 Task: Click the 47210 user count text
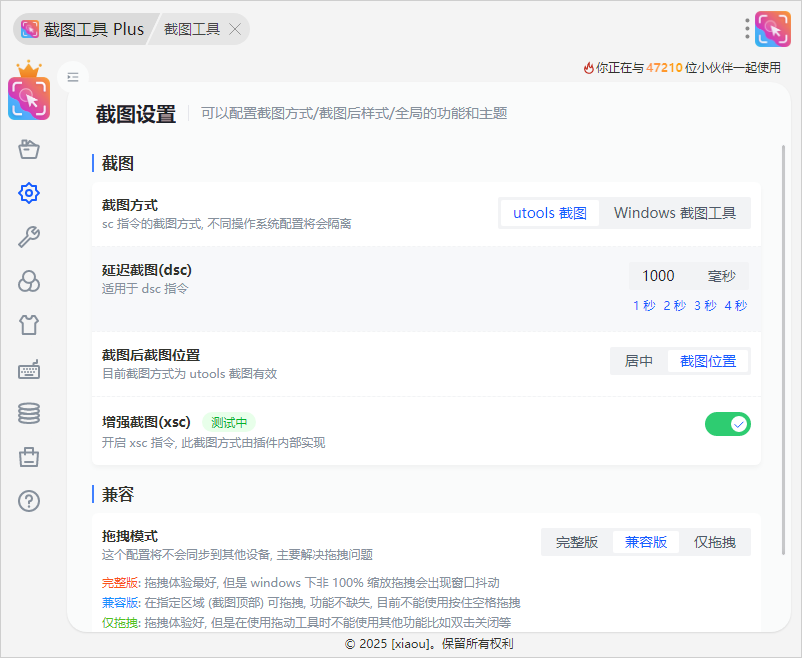coord(664,68)
